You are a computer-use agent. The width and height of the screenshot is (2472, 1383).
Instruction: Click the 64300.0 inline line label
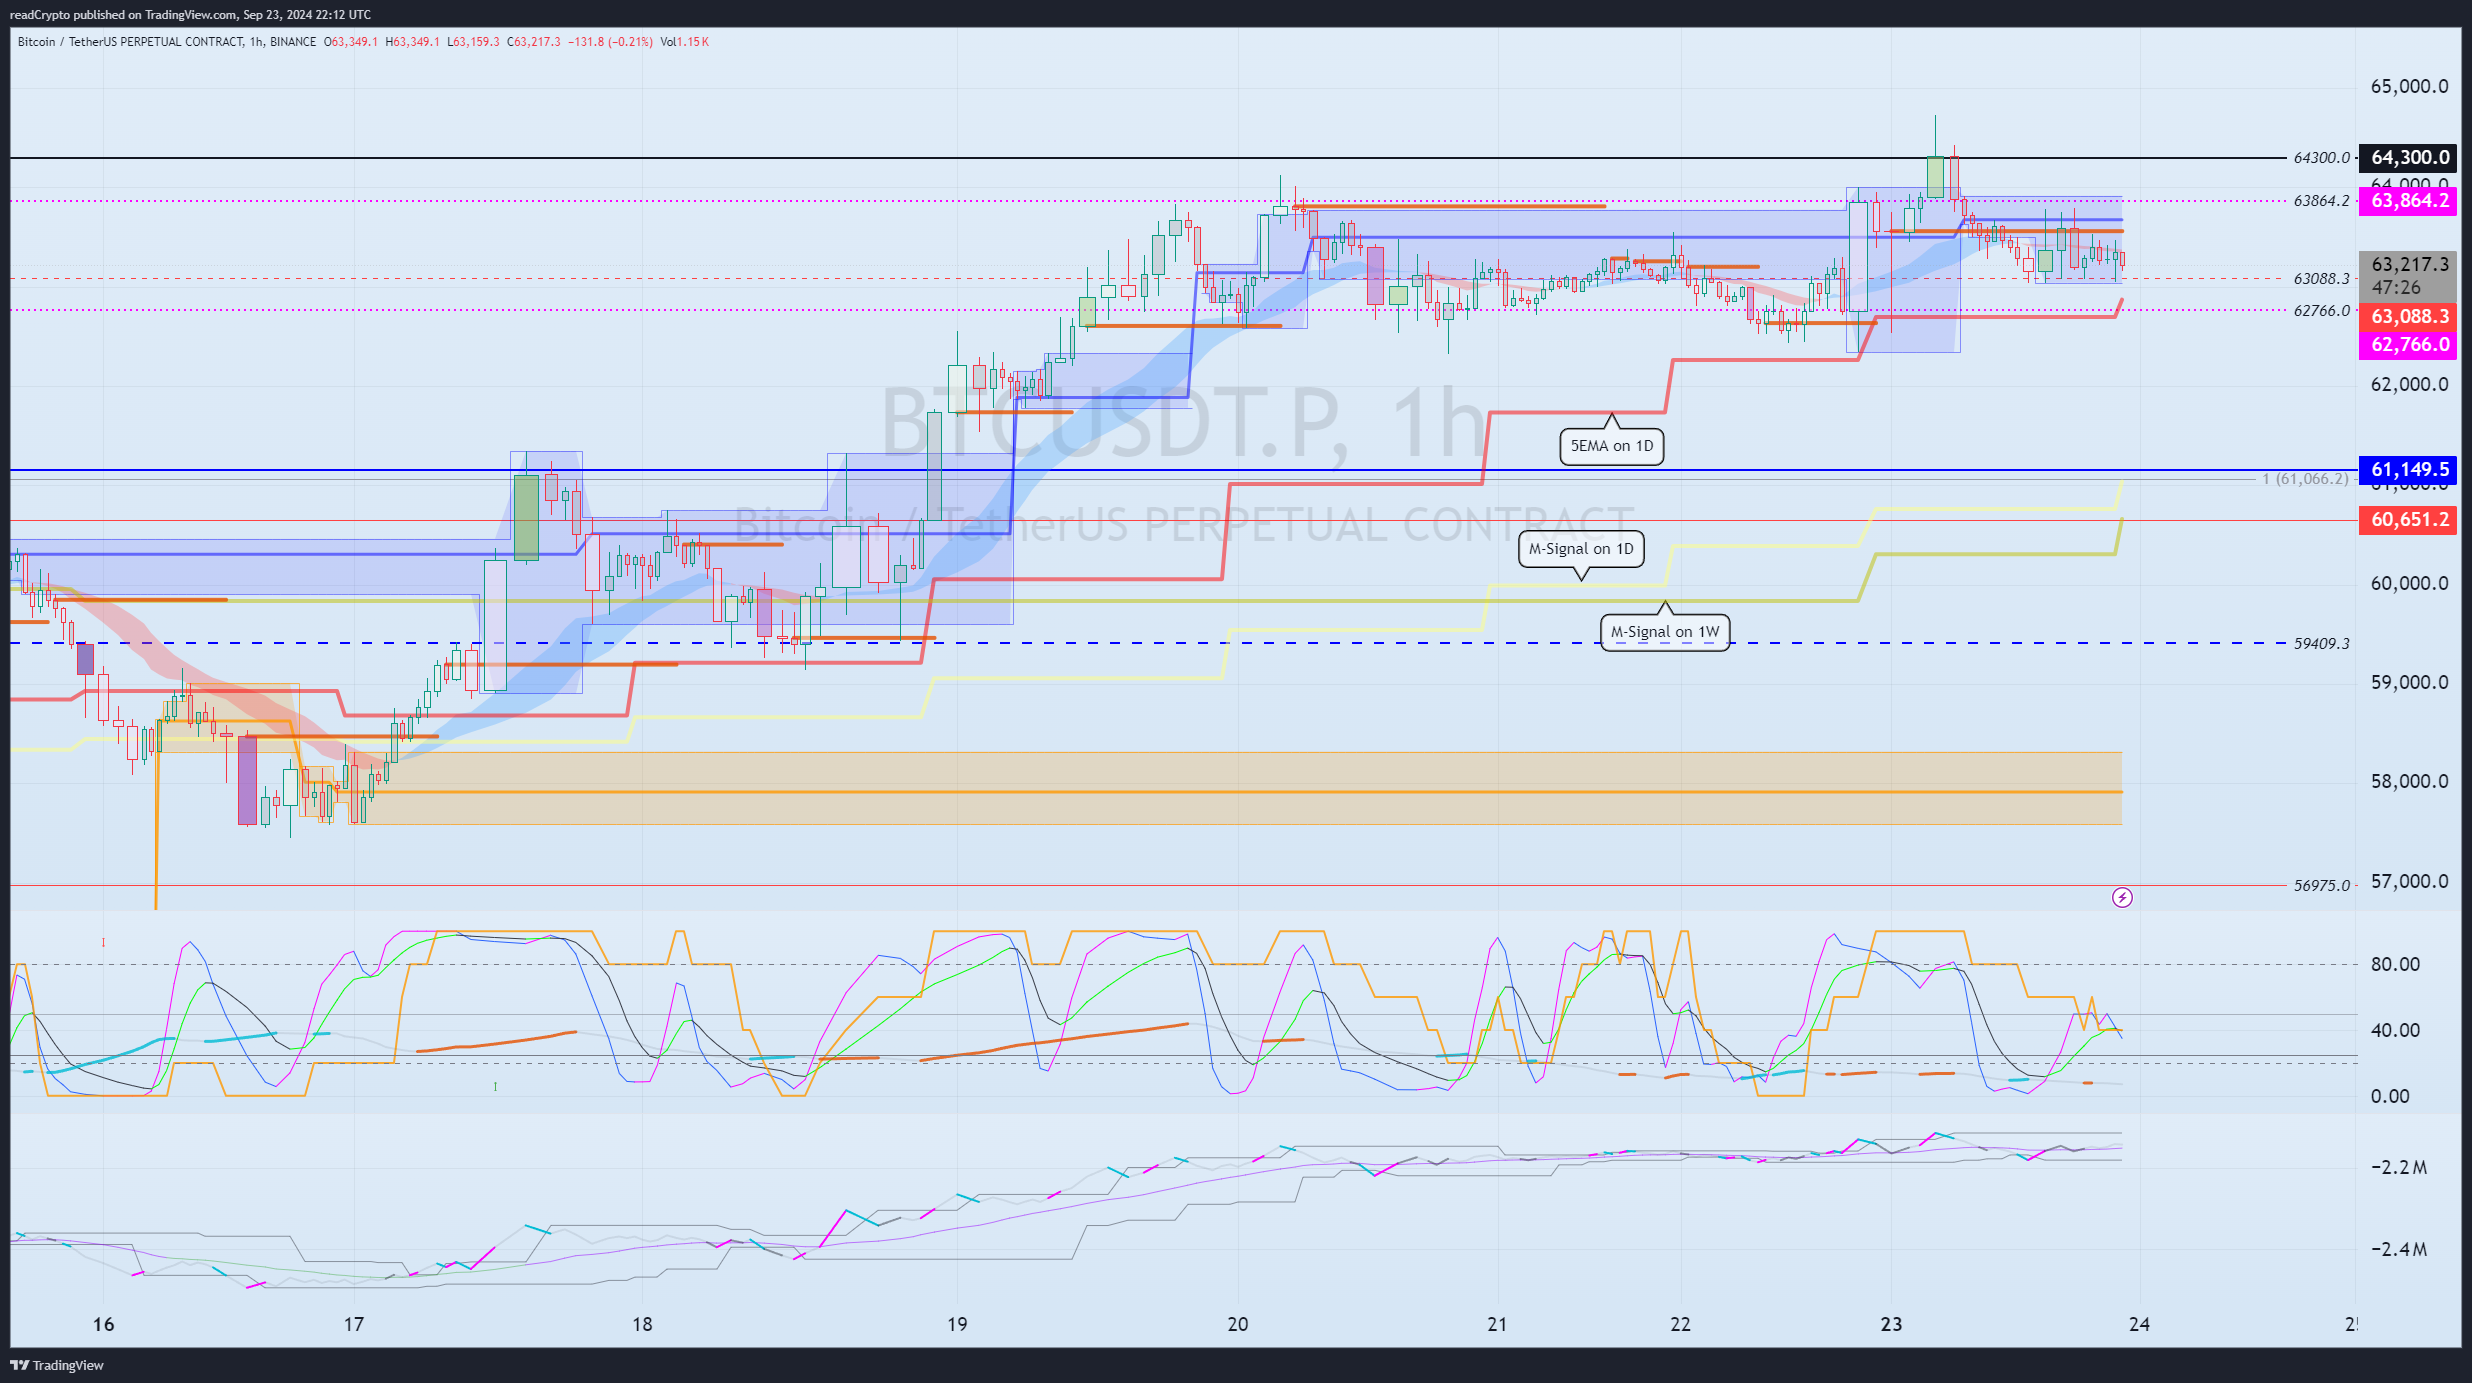point(2322,158)
